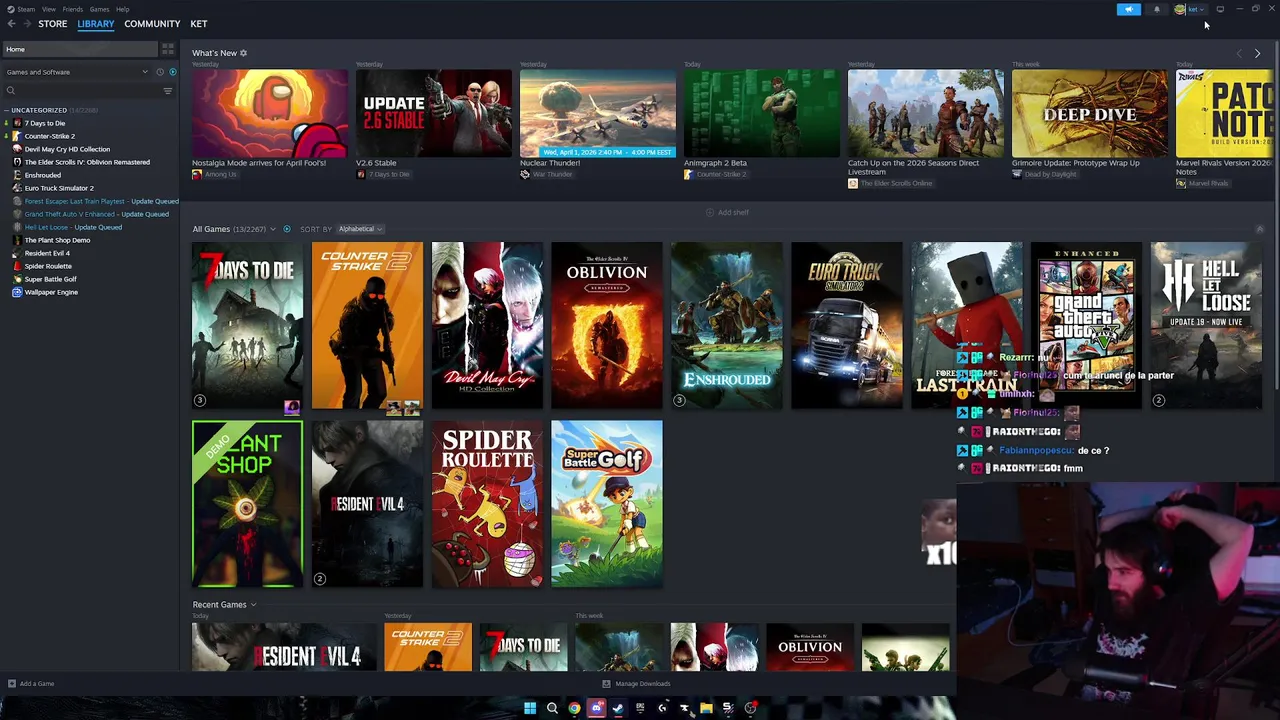Open the notifications bell
Screen dimensions: 1280x720
1157,9
